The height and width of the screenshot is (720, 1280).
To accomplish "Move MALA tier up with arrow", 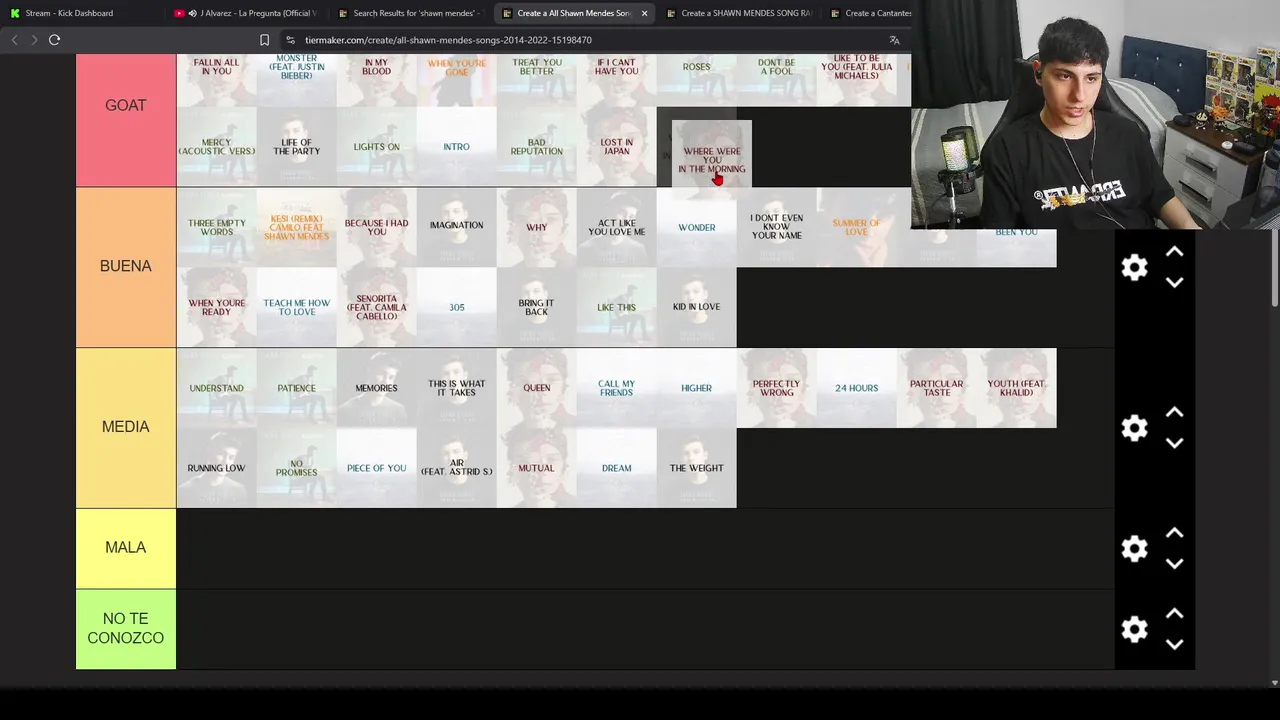I will [1174, 533].
